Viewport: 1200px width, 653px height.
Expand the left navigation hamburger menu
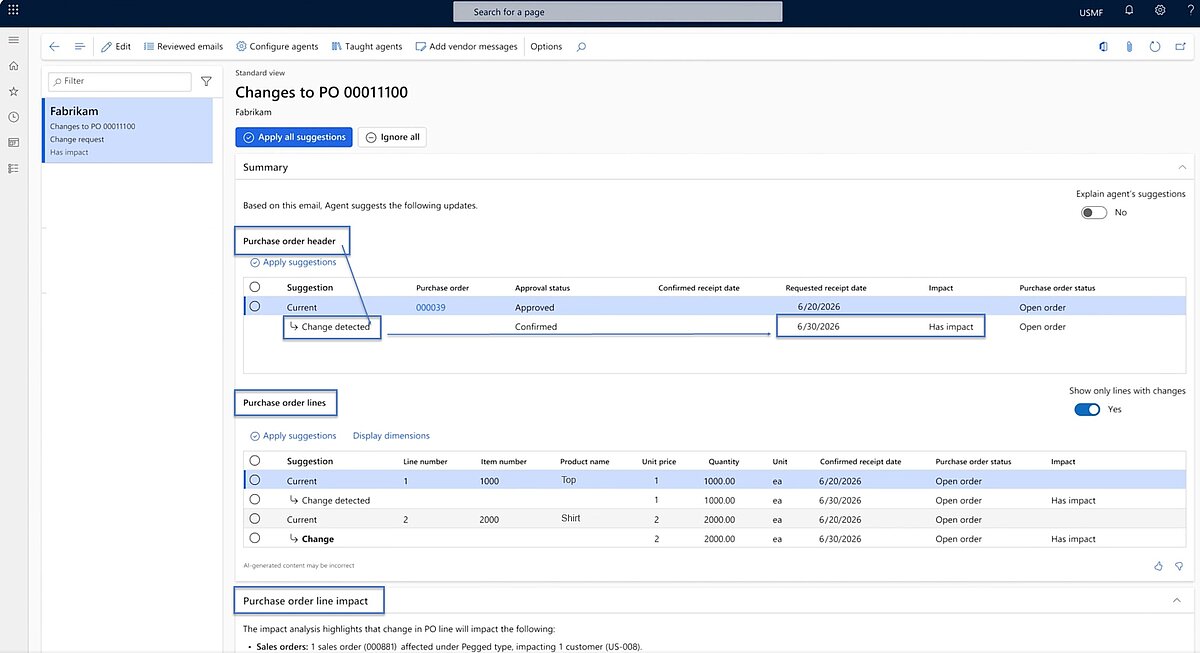click(13, 40)
